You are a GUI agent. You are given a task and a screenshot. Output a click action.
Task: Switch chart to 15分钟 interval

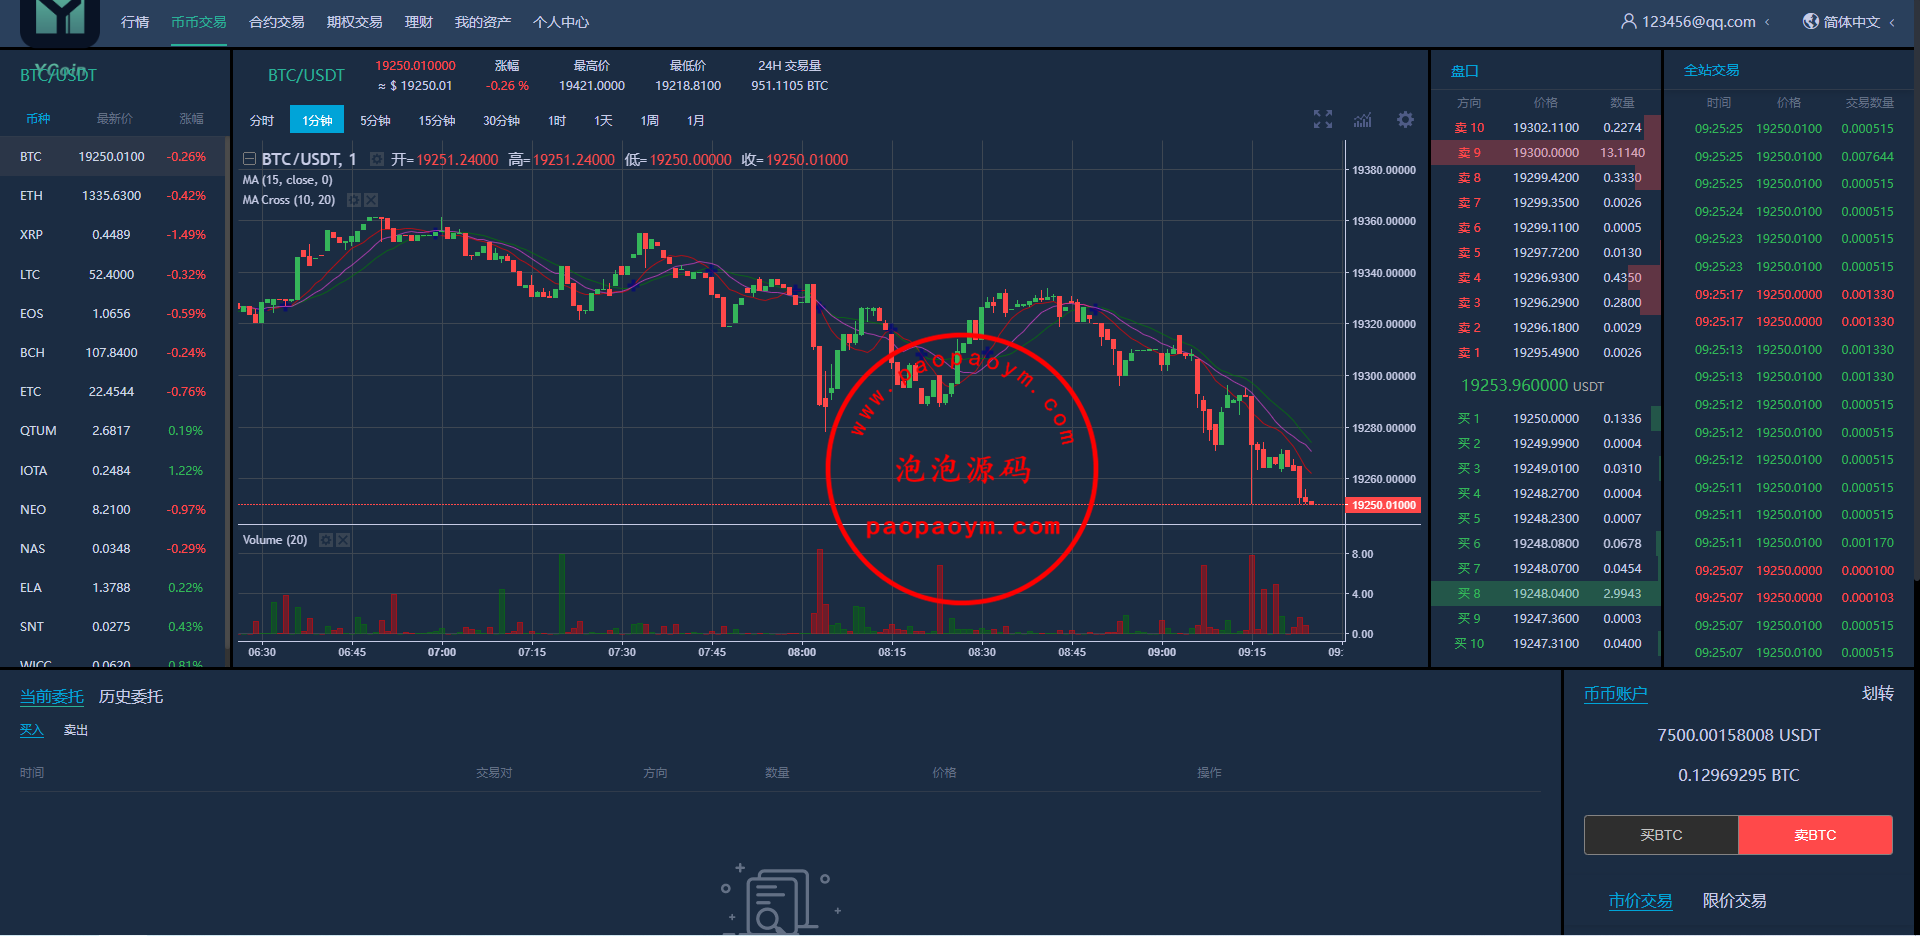coord(436,120)
